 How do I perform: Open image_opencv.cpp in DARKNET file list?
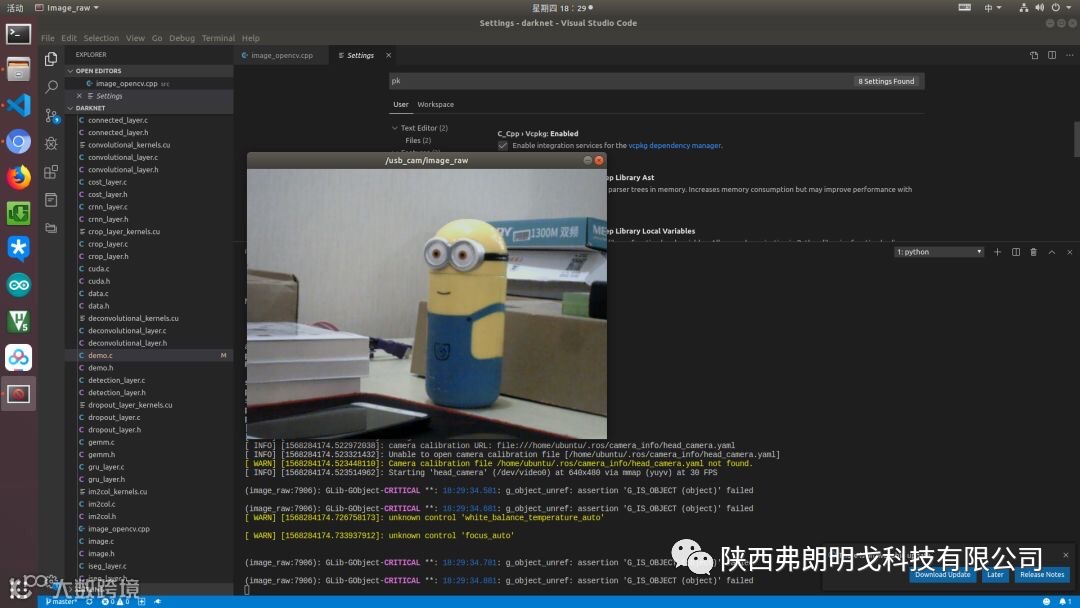pyautogui.click(x=118, y=529)
